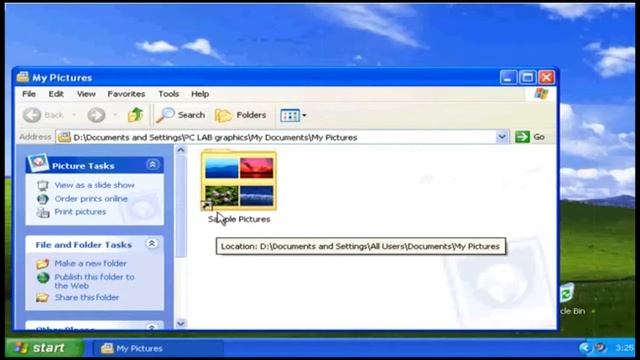Viewport: 640px width, 360px height.
Task: Click the Go button
Action: pos(531,137)
